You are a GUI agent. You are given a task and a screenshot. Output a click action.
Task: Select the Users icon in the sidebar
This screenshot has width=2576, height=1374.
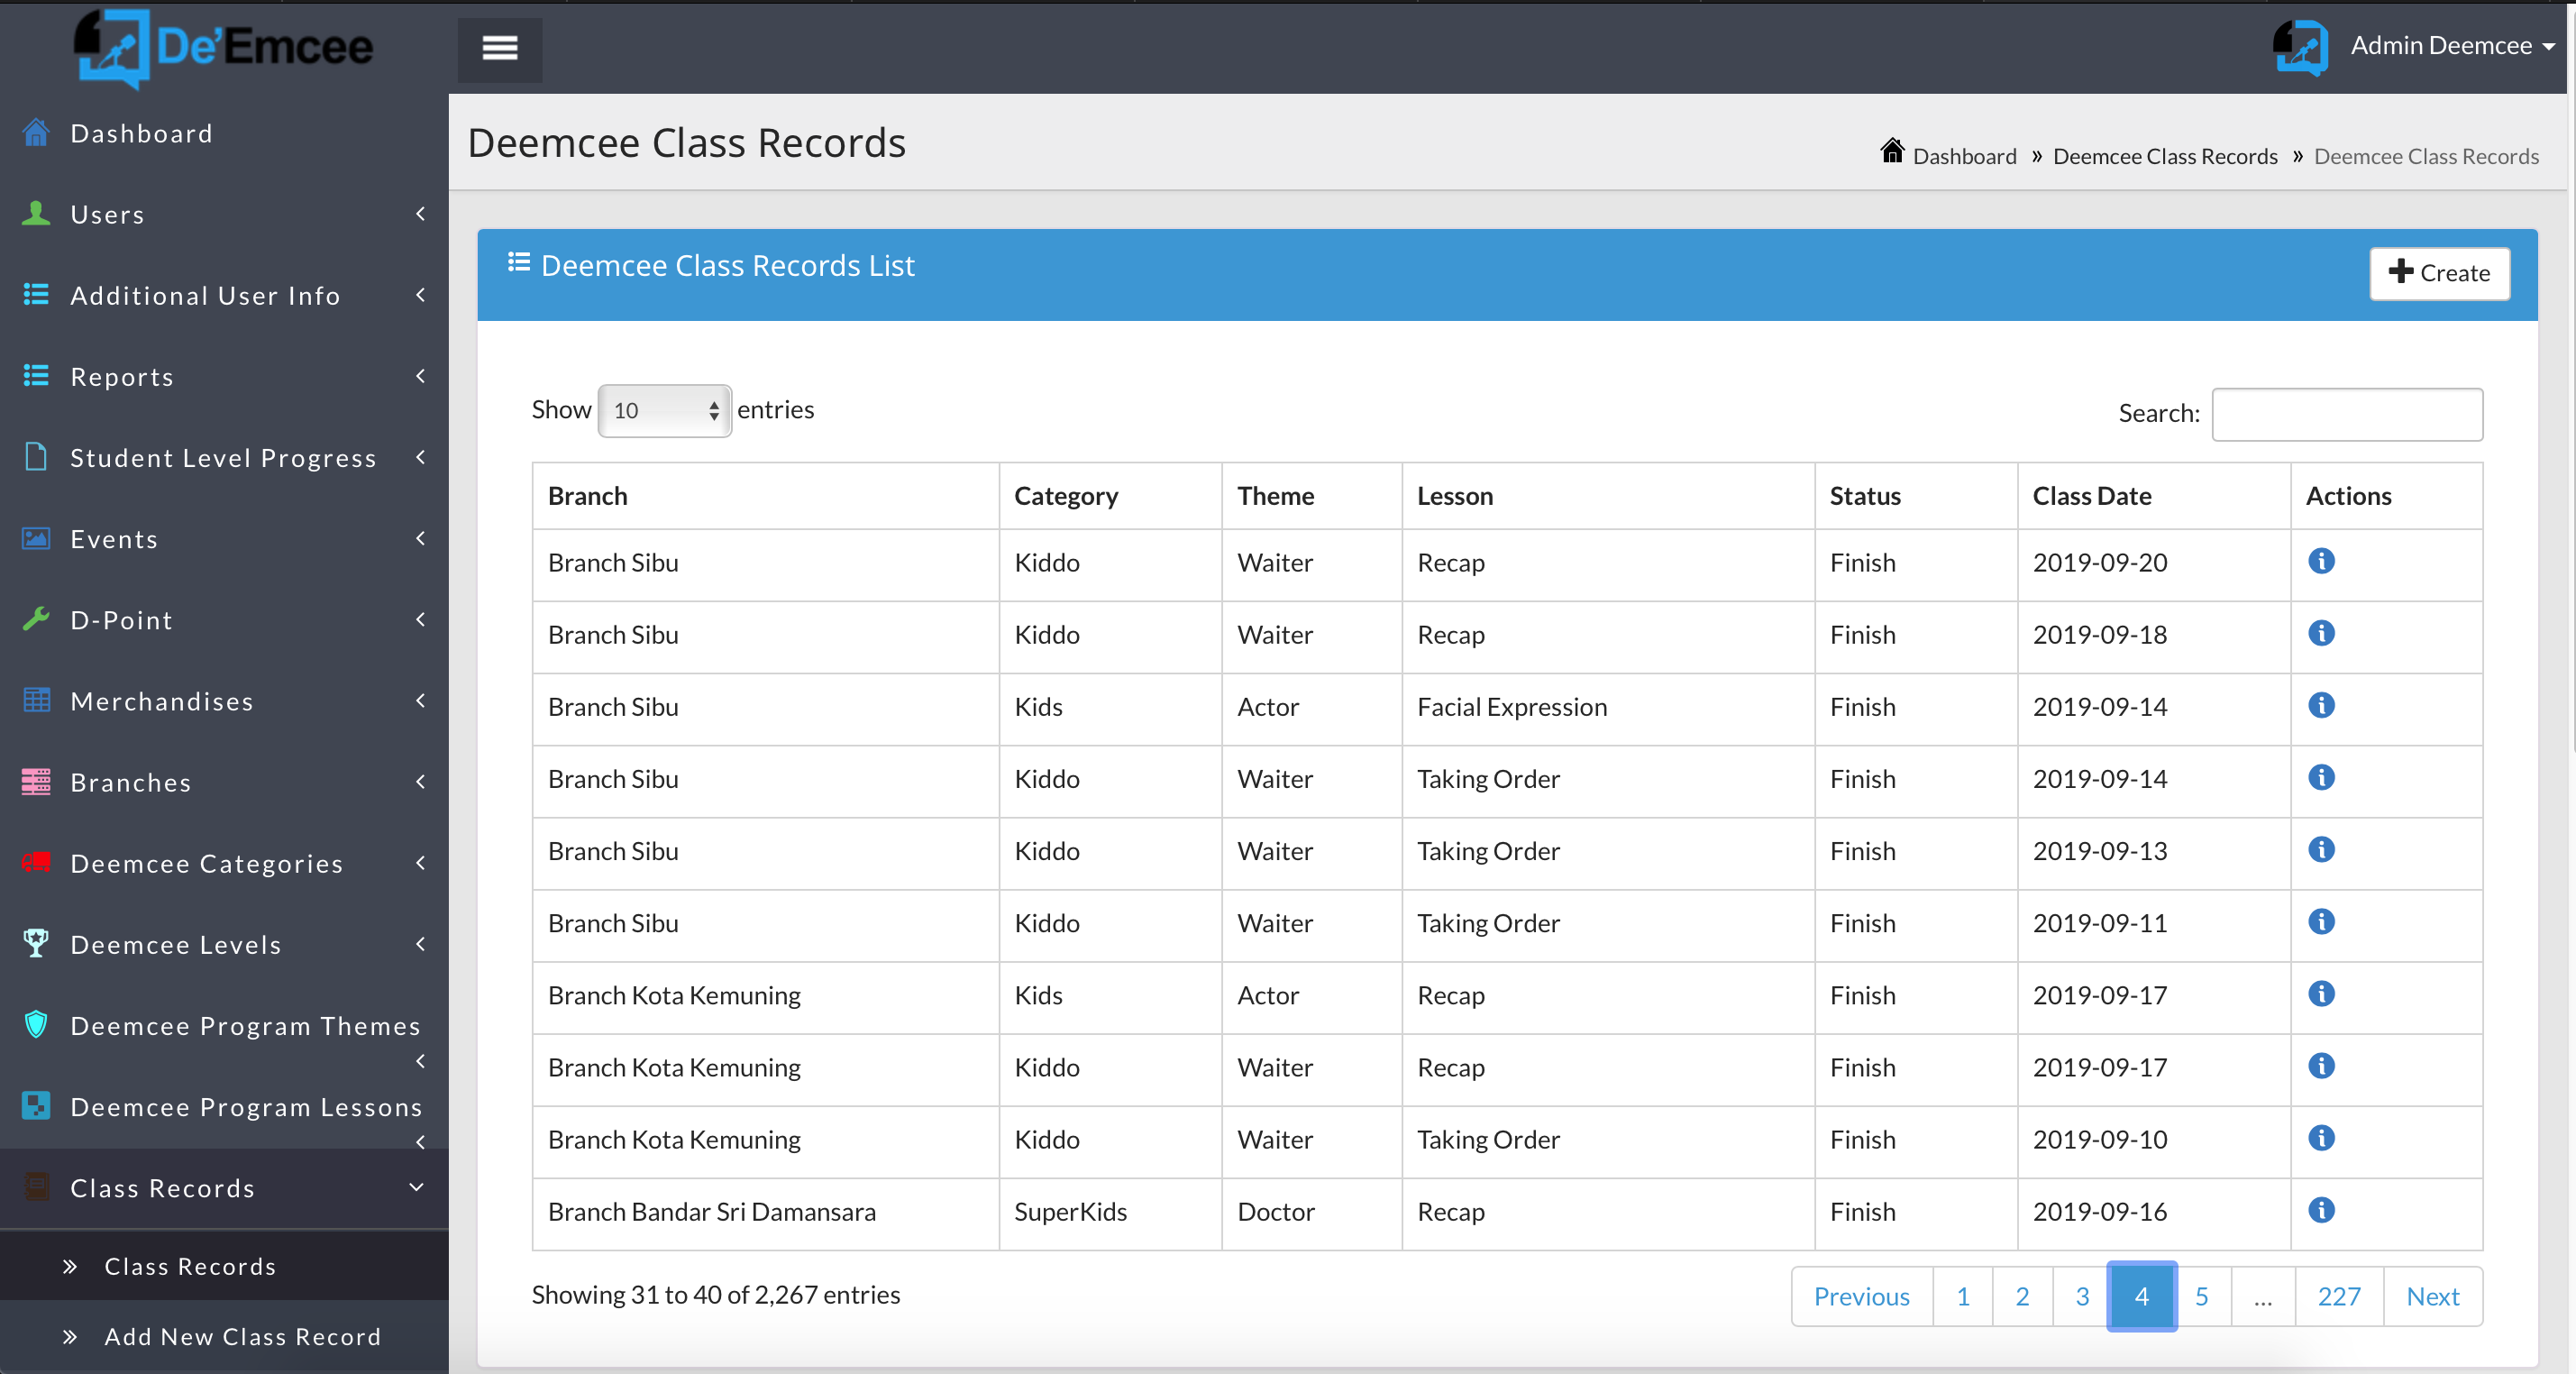tap(36, 213)
